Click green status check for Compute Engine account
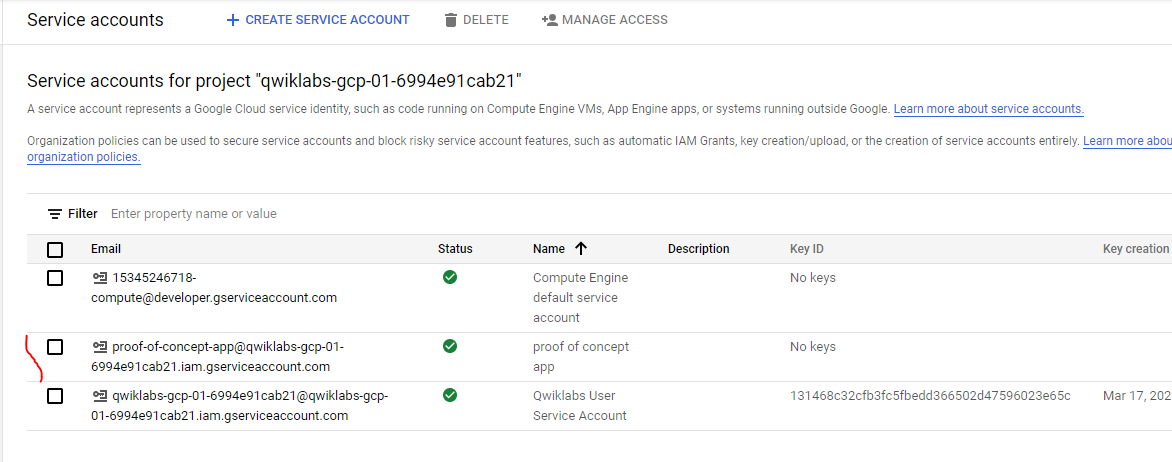The height and width of the screenshot is (462, 1172). 450,277
